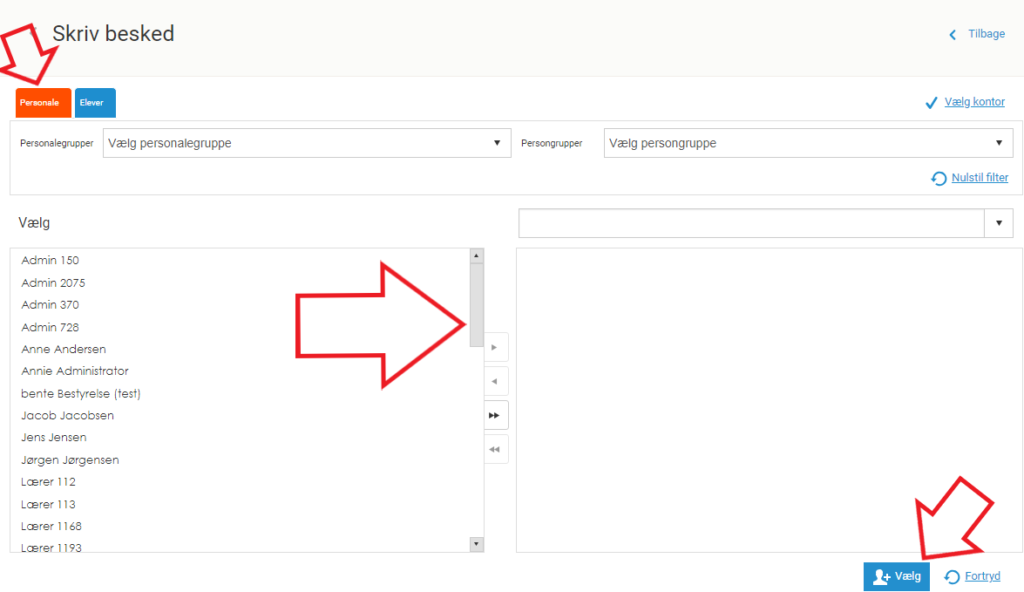
Task: Select Admin 2075 in the list
Action: (53, 283)
